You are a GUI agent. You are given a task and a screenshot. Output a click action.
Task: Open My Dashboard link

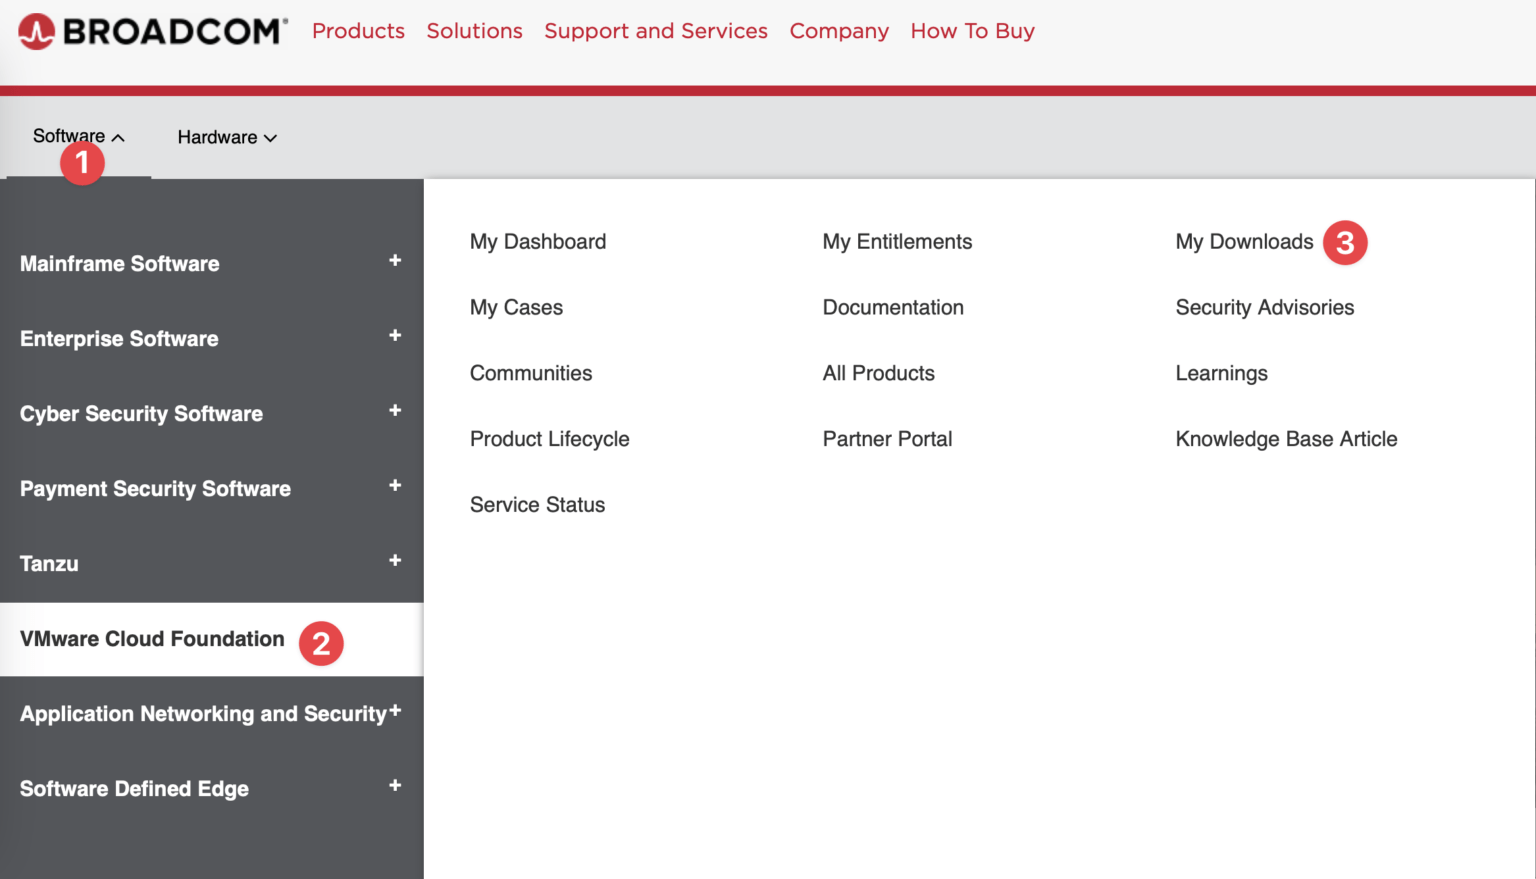[538, 242]
